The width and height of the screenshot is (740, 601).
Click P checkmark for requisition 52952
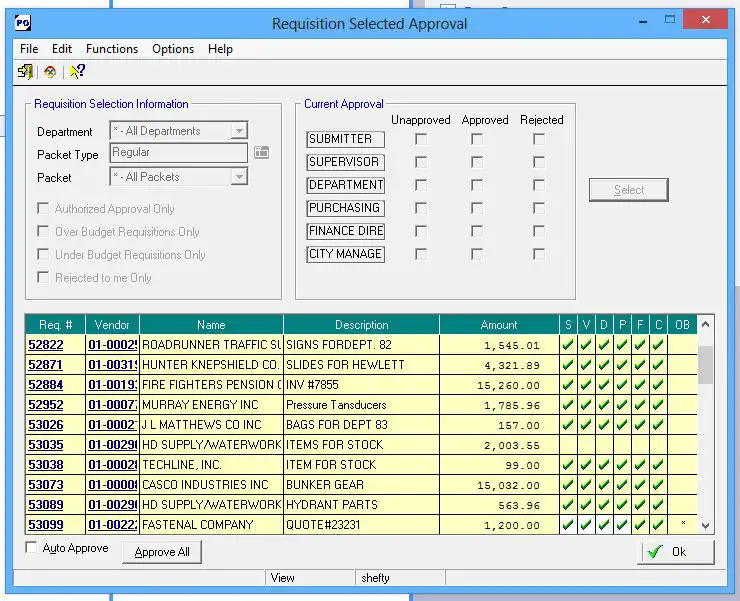(x=622, y=405)
